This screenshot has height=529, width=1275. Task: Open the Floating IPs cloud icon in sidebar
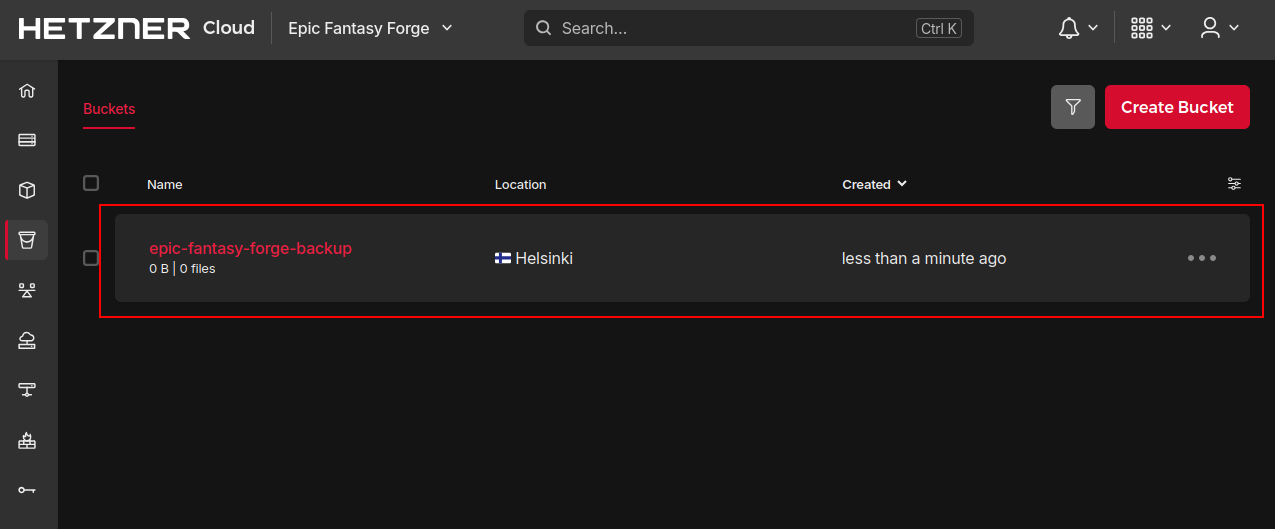point(27,340)
